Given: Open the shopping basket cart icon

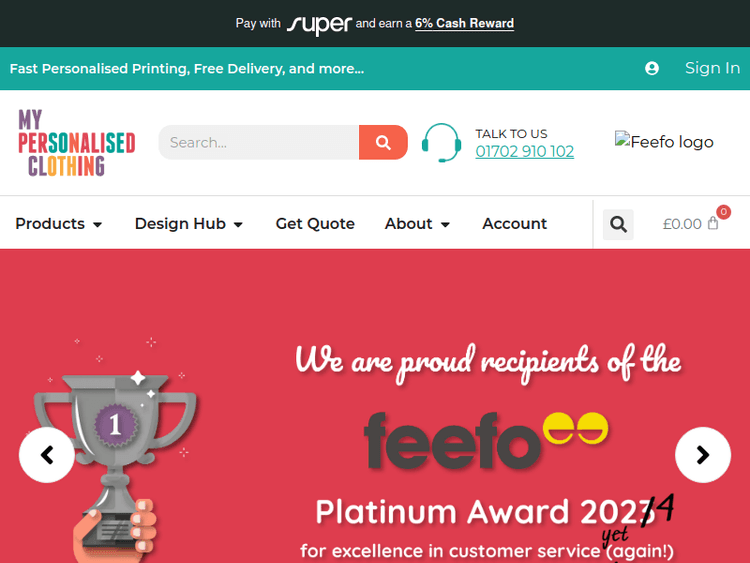Looking at the screenshot, I should click(x=713, y=223).
